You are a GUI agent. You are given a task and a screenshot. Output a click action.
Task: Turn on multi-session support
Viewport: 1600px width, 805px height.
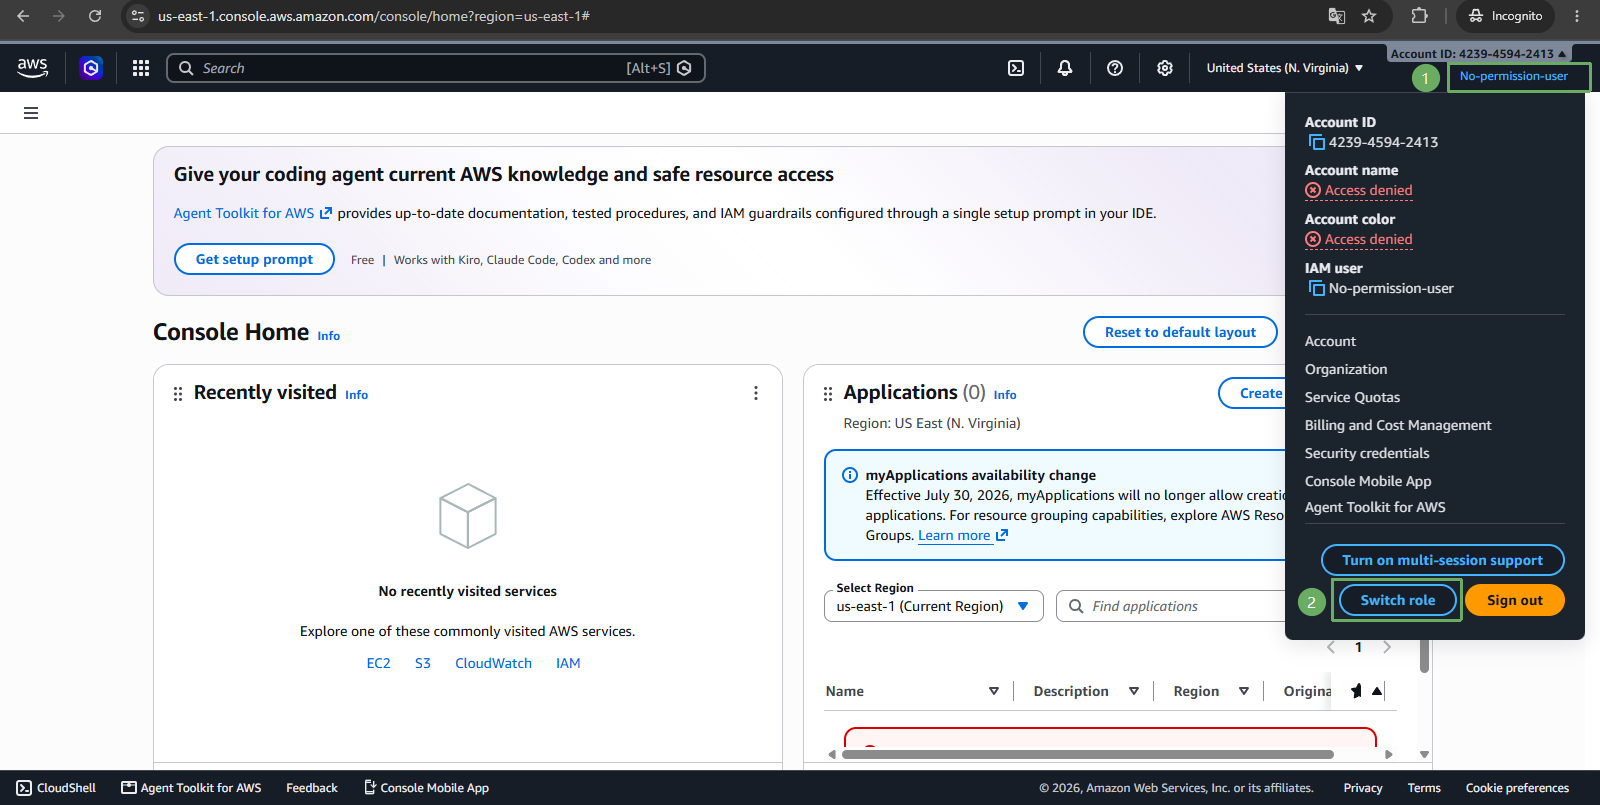tap(1442, 560)
